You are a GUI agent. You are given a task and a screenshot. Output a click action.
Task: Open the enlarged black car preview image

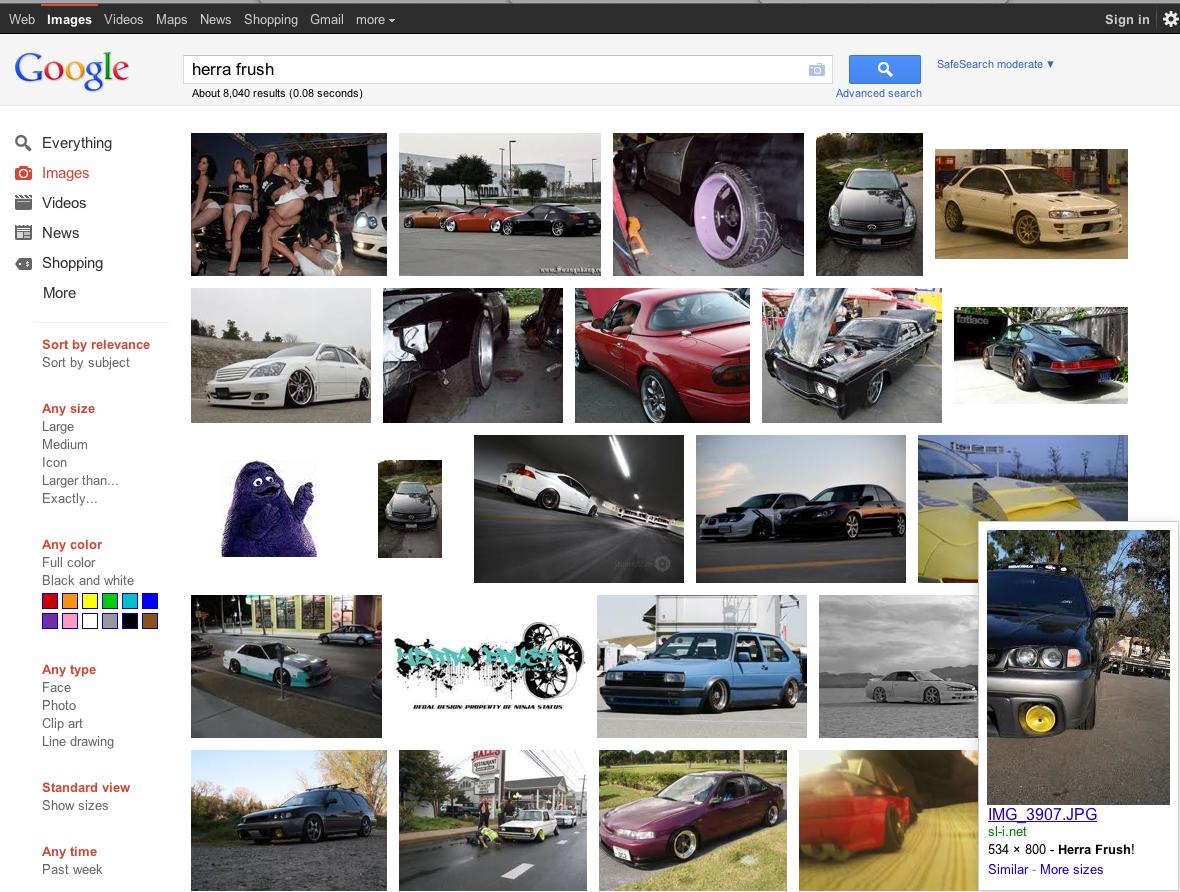[x=1078, y=667]
